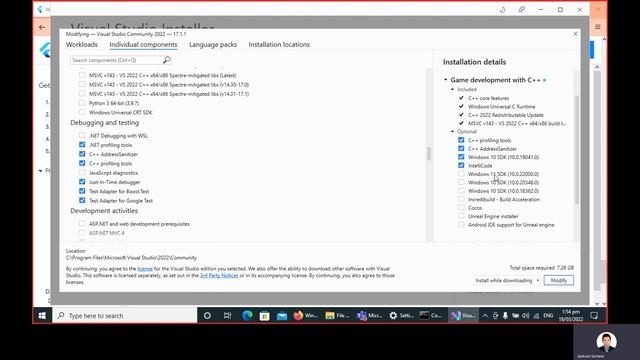Uncheck C++ AddressSanitizer in Debugging and testing
Image resolution: width=640 pixels, height=360 pixels.
click(82, 154)
